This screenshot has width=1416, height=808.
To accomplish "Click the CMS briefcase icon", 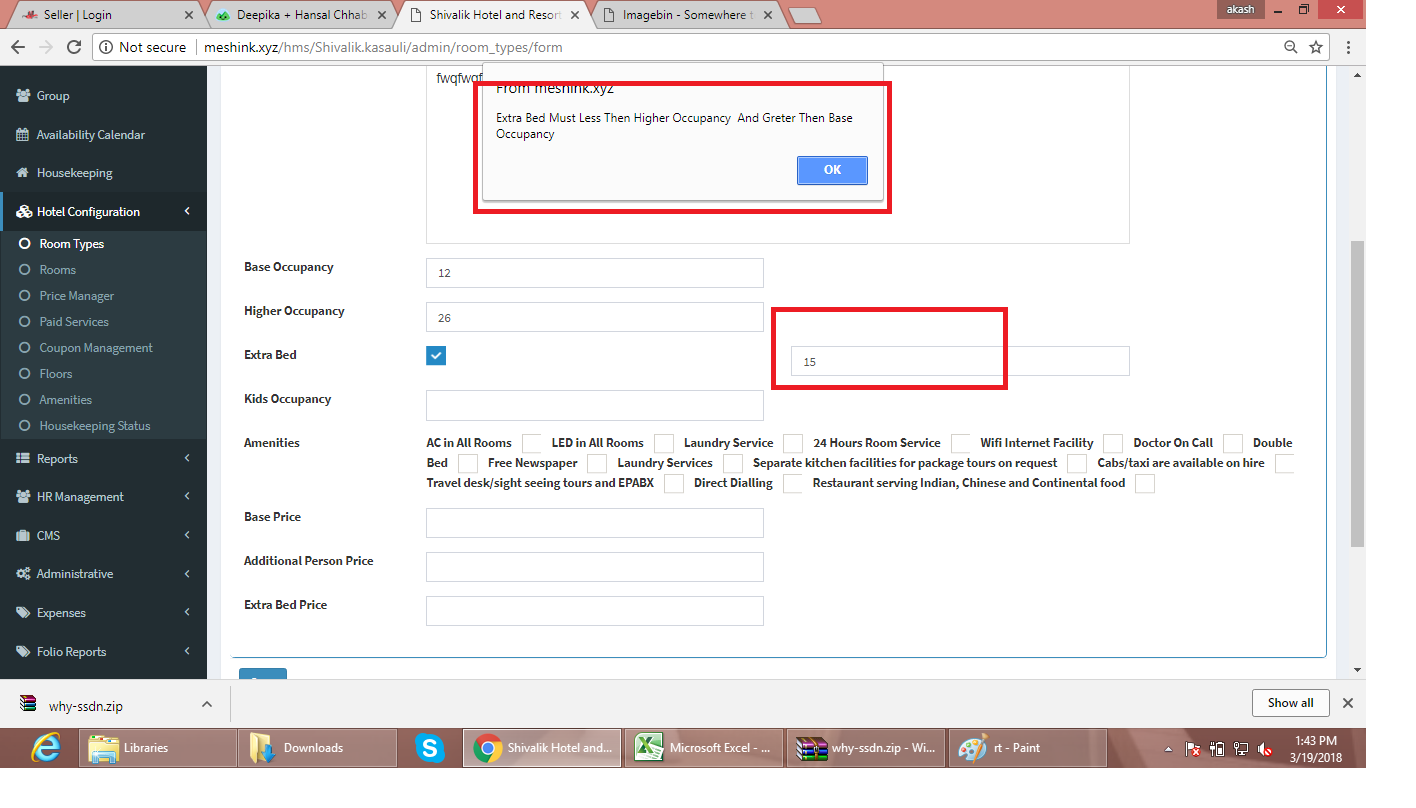I will (x=23, y=535).
